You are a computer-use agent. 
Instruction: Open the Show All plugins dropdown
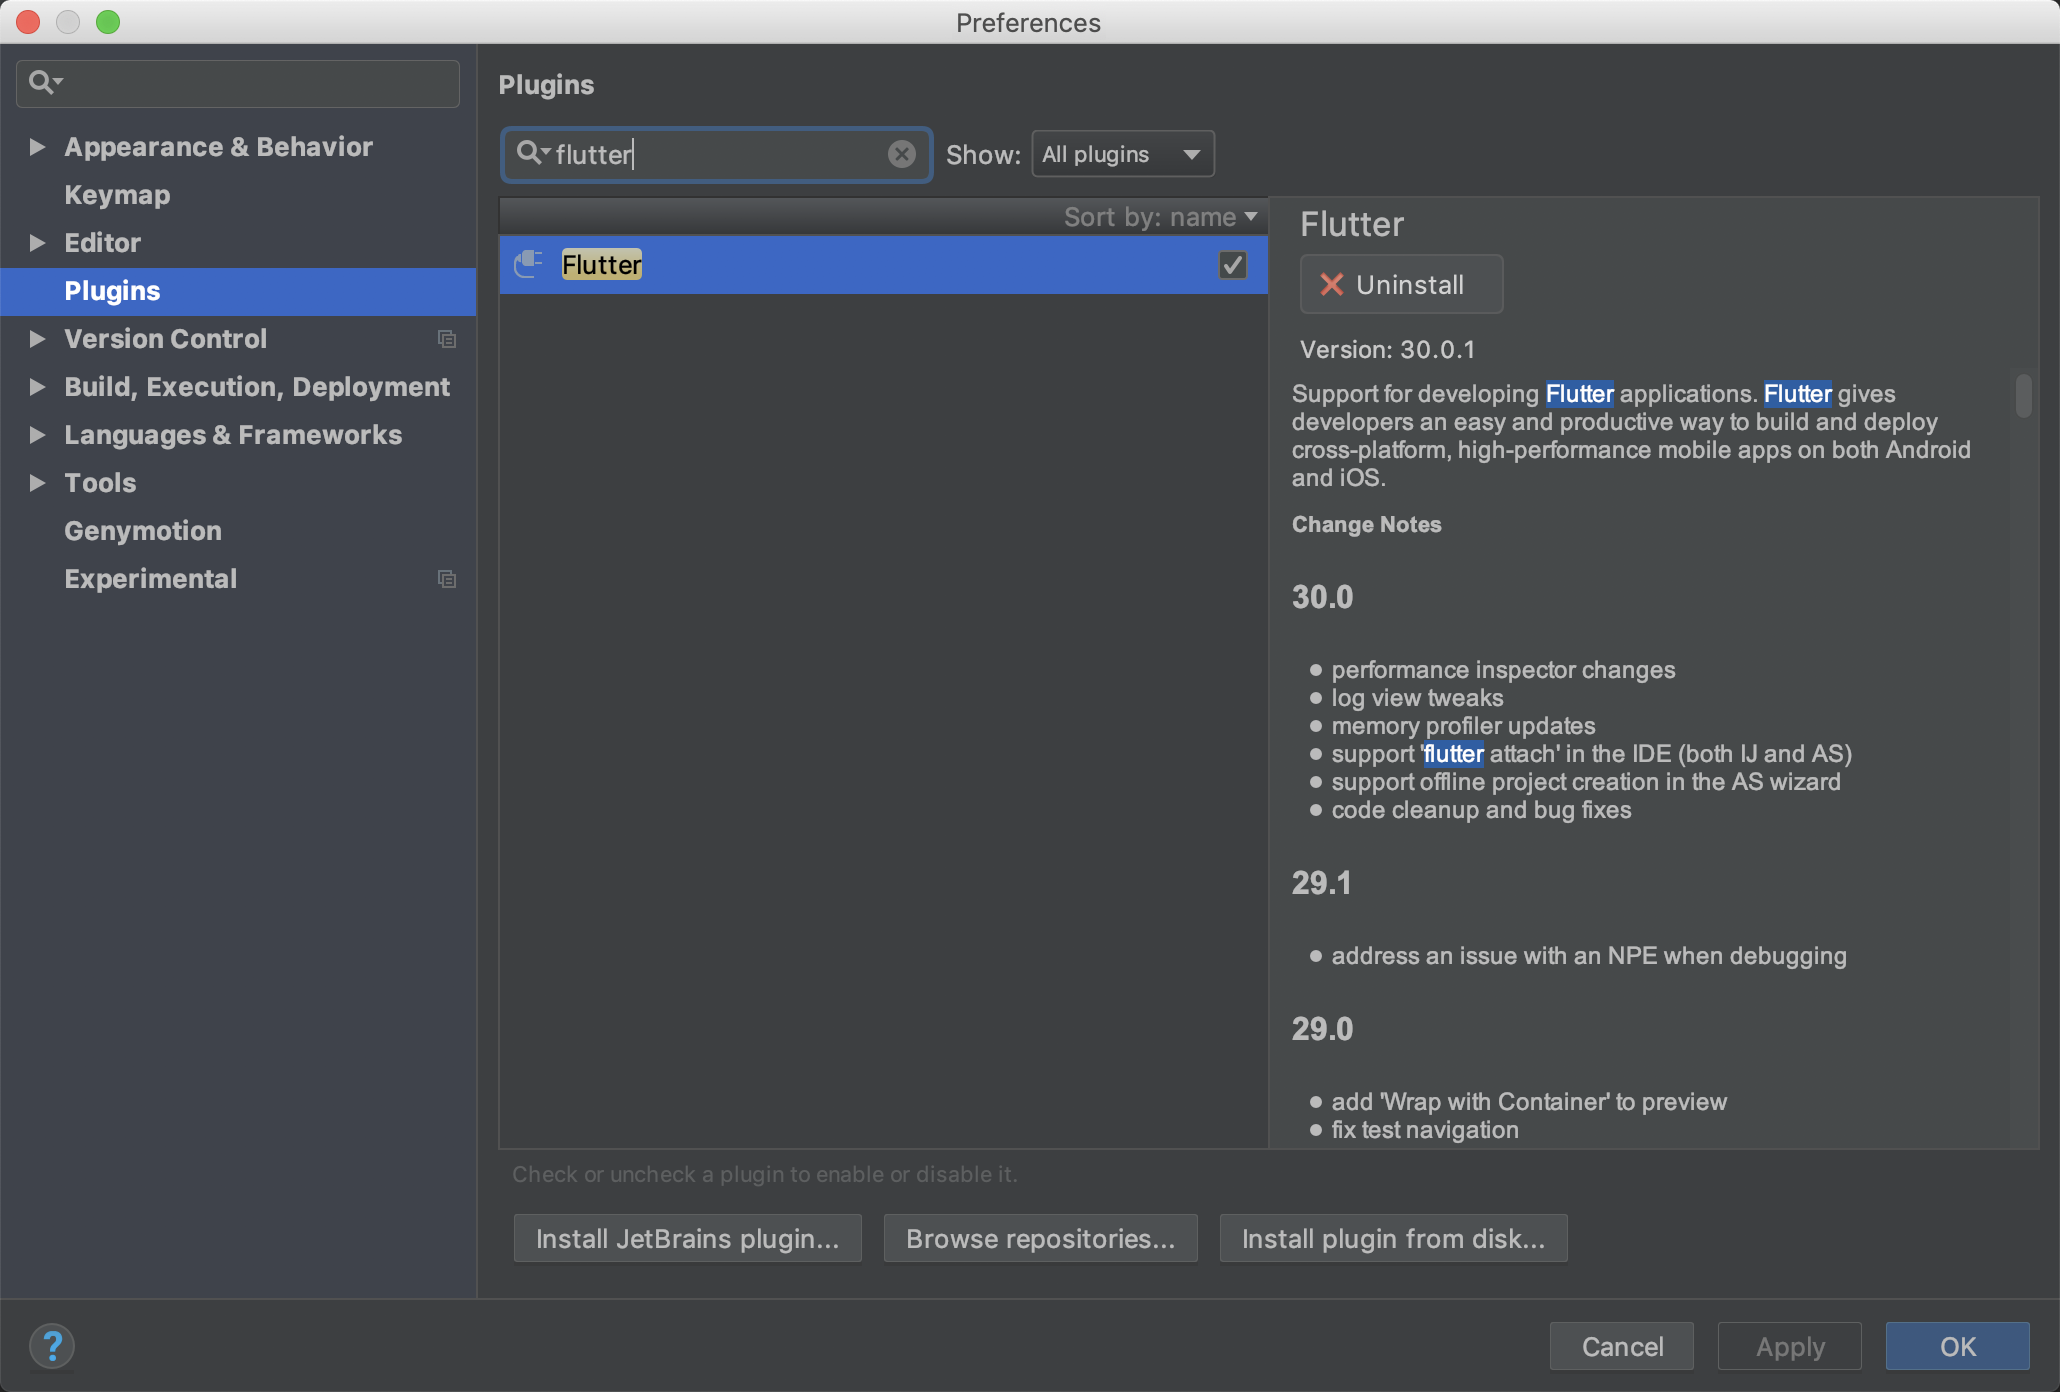(x=1122, y=154)
